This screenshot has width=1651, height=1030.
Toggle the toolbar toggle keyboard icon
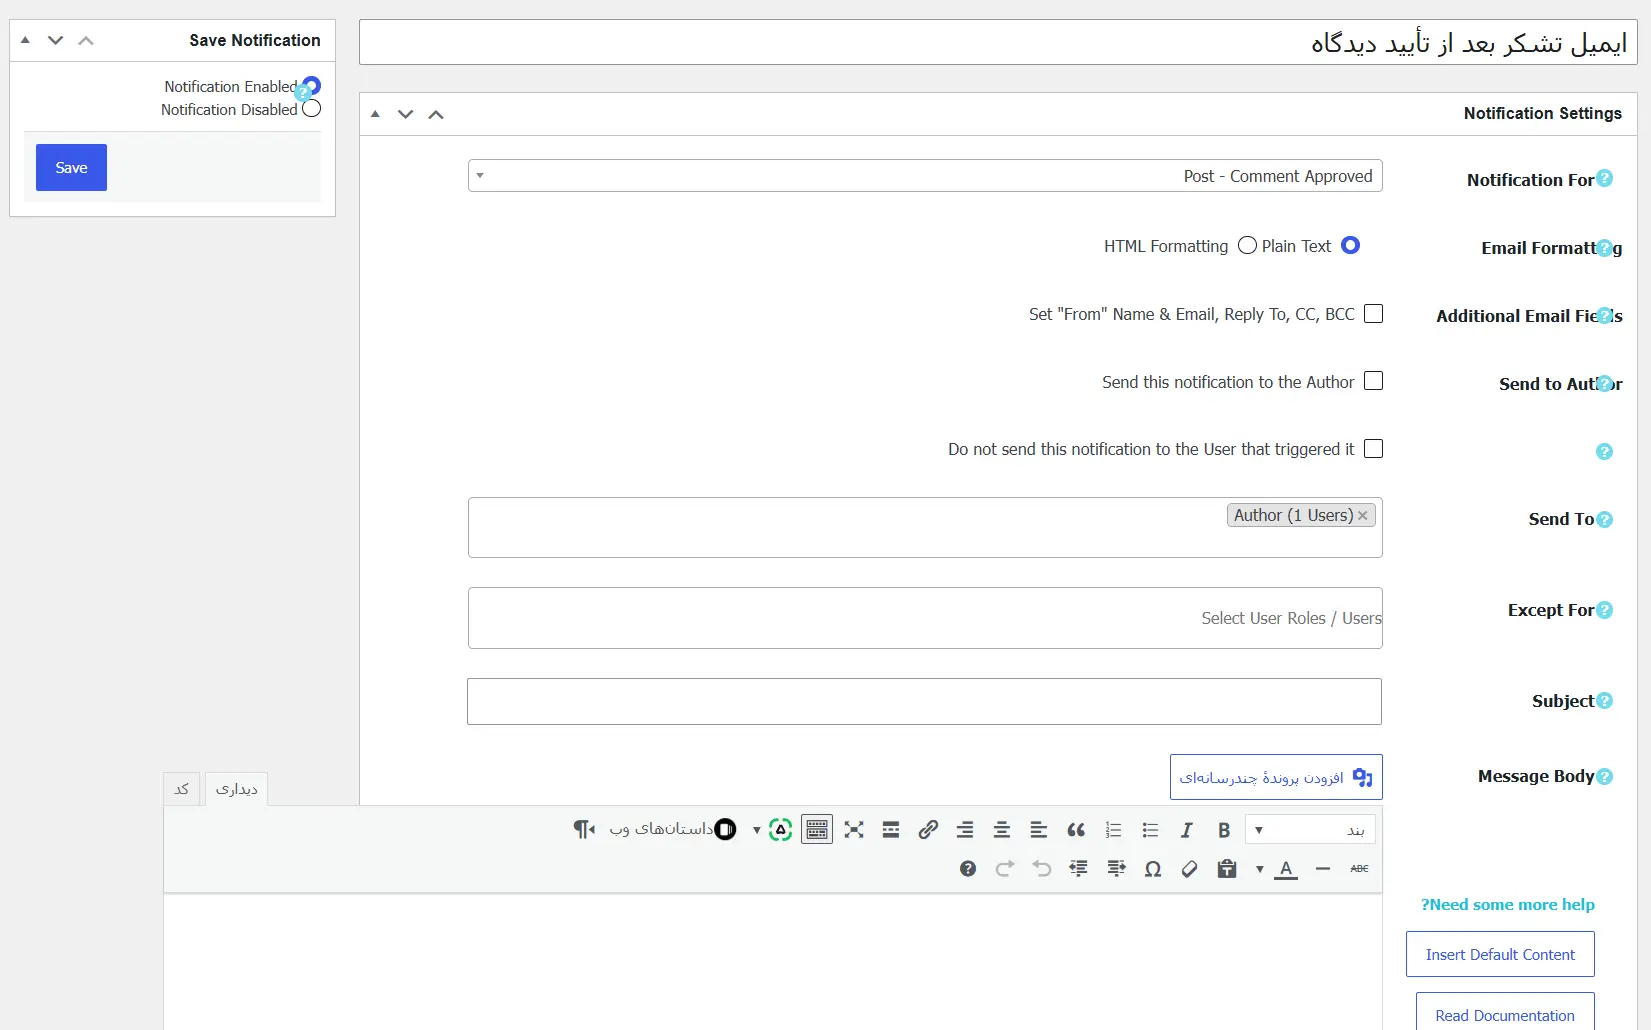(817, 830)
